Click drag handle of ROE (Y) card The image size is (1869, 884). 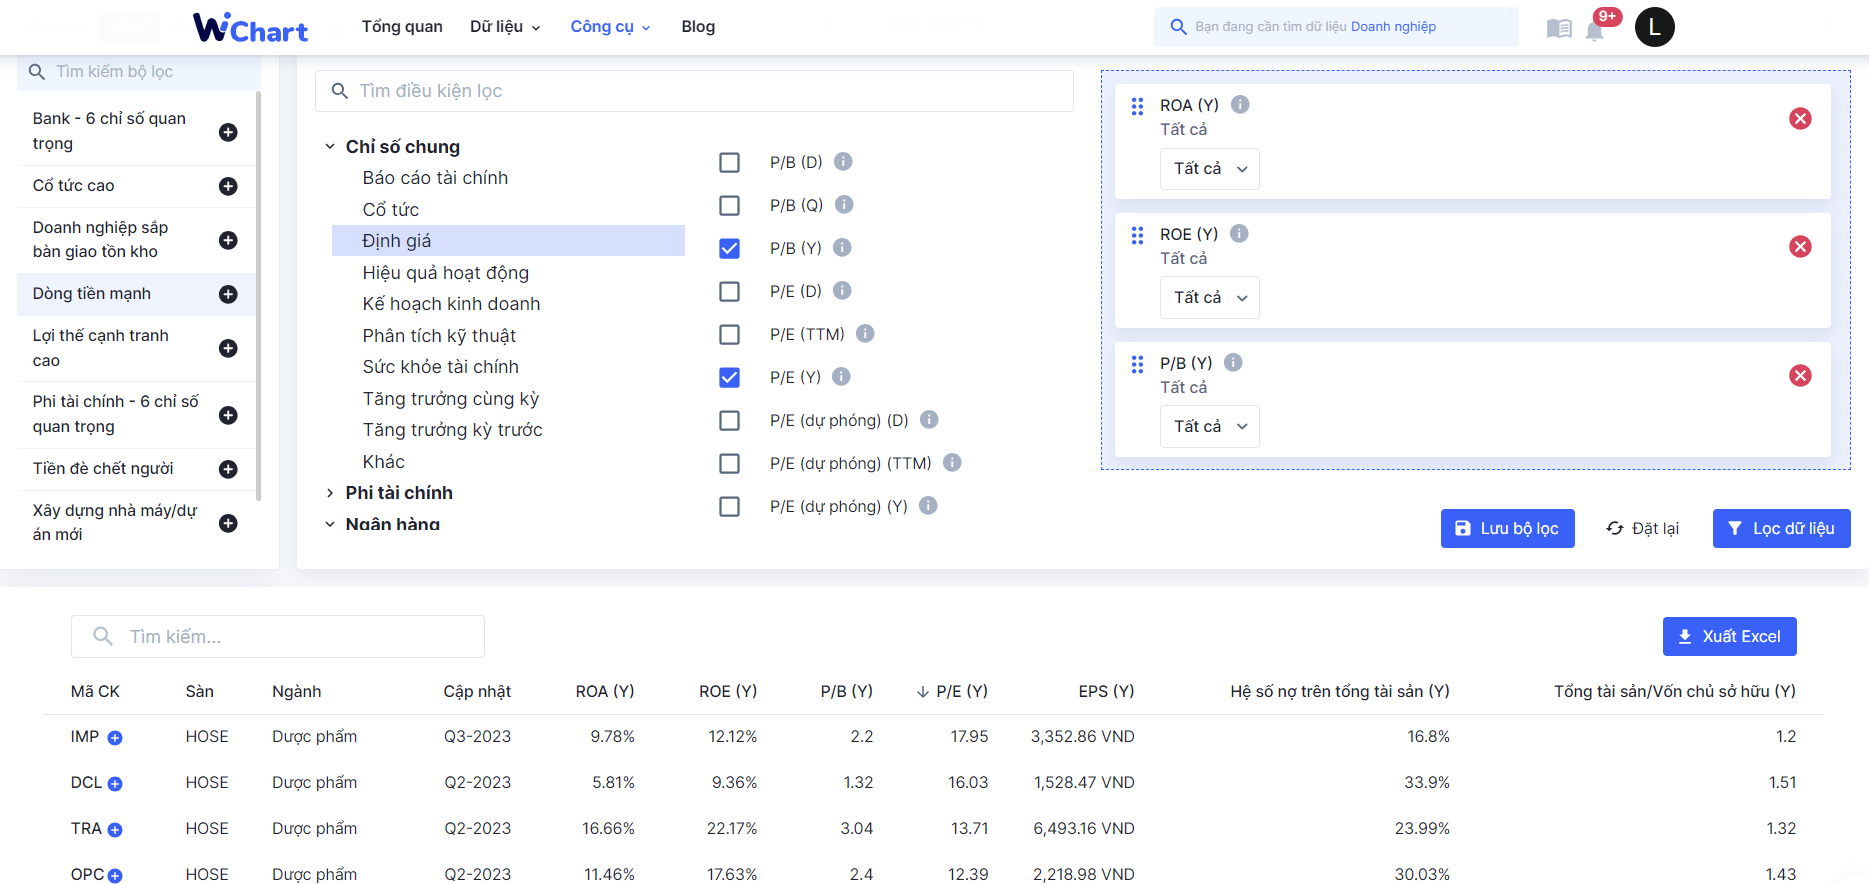click(x=1137, y=235)
